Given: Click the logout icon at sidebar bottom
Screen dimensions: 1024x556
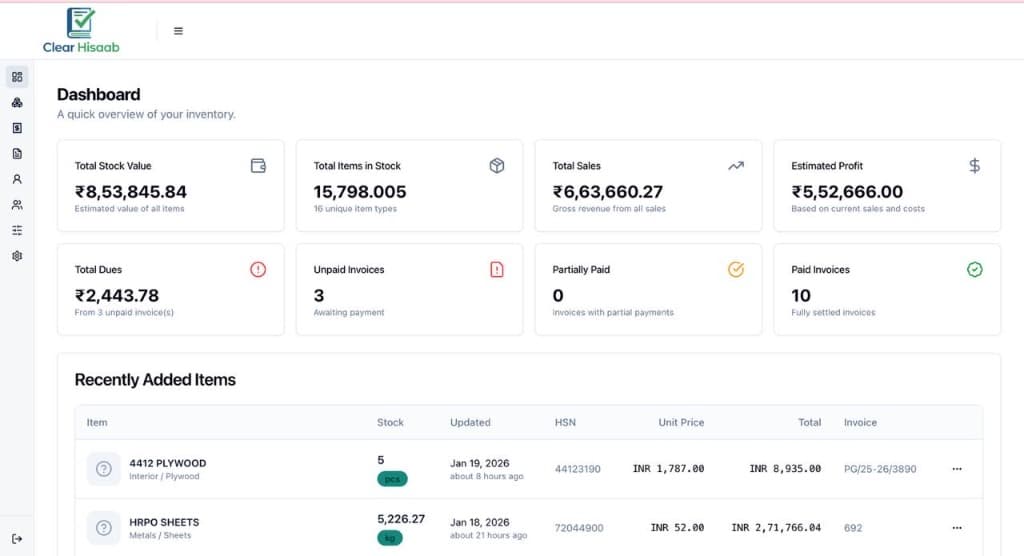Looking at the screenshot, I should [x=17, y=539].
